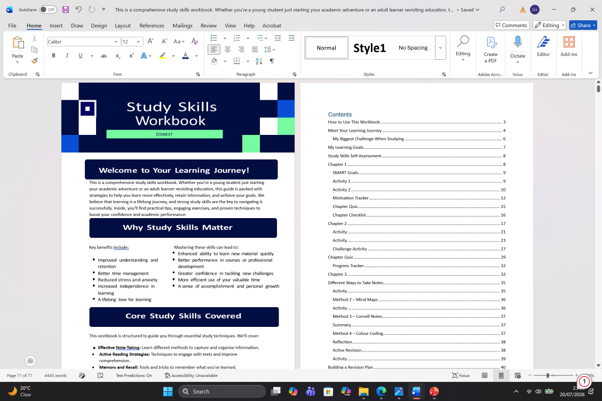Clear all formatting with the eraser A icon
The height and width of the screenshot is (401, 602).
click(x=195, y=41)
